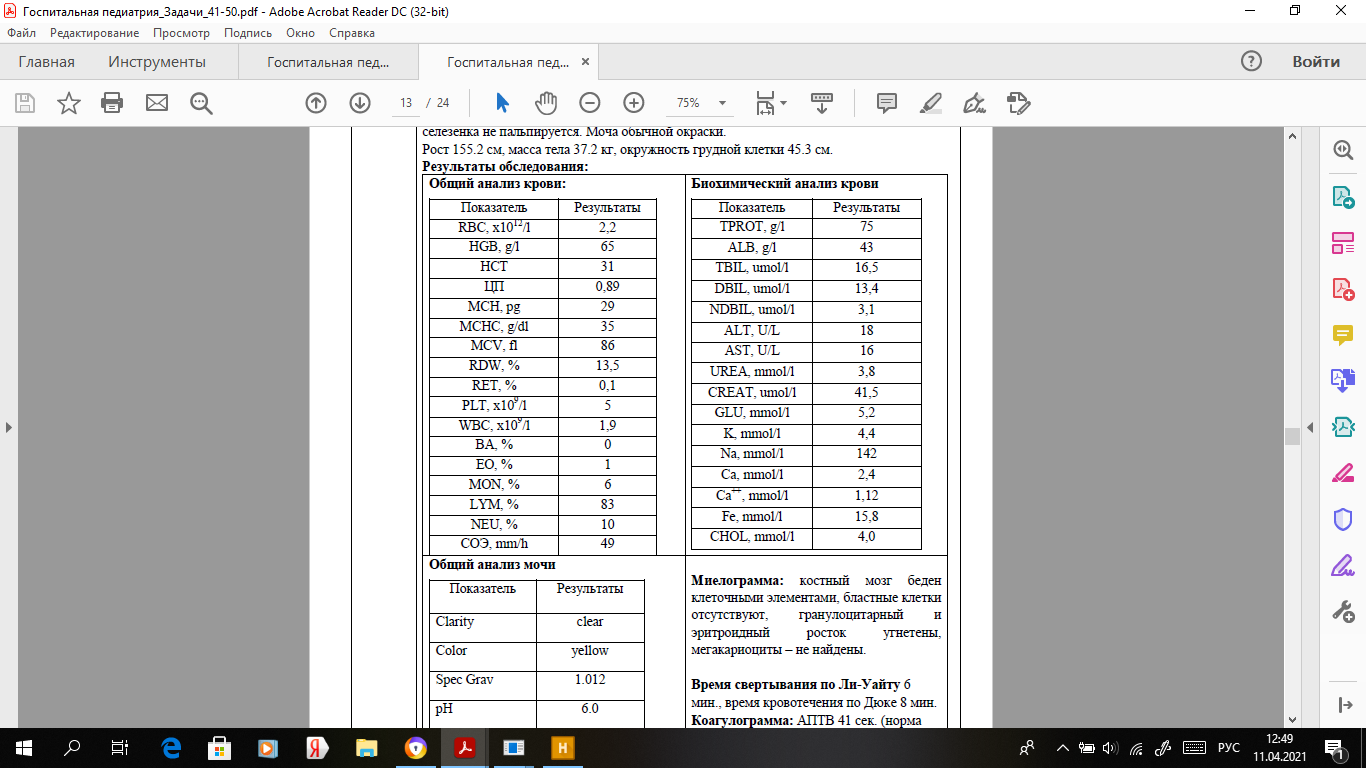Click the Save file floppy disk icon
This screenshot has width=1366, height=768.
coord(25,103)
